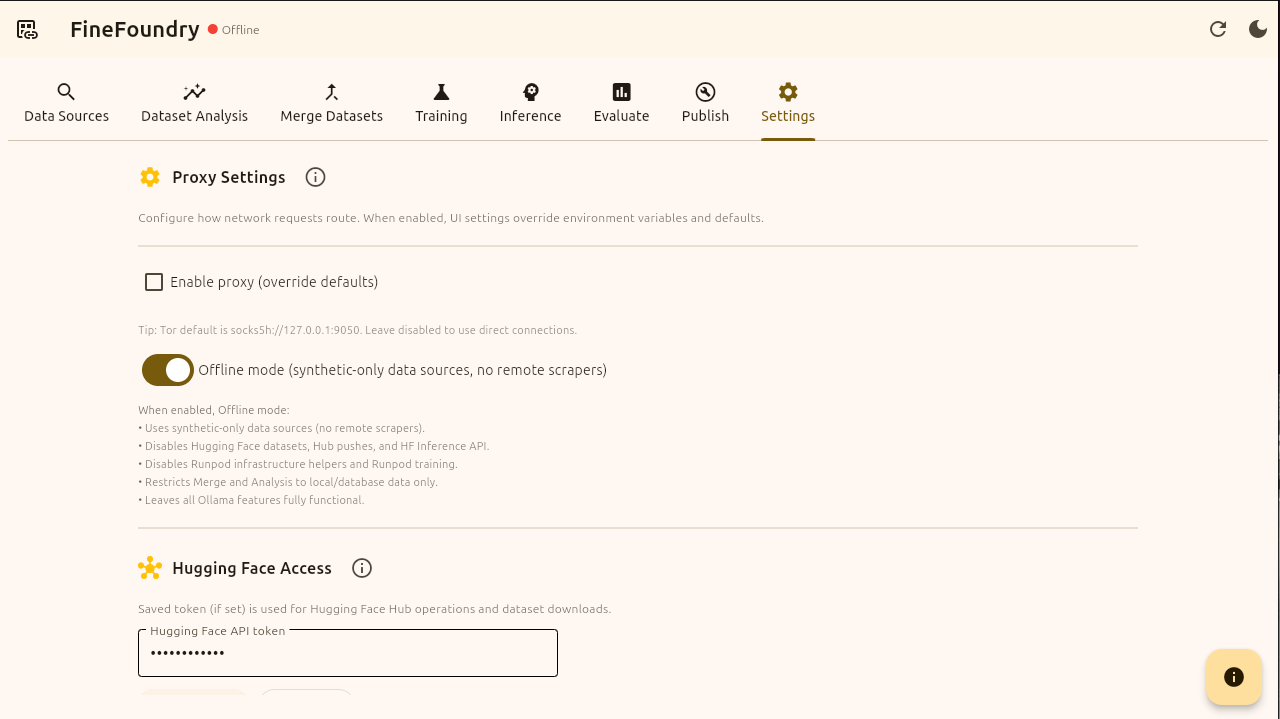This screenshot has width=1280, height=719.
Task: Go to the Merge Datasets tab
Action: [x=332, y=104]
